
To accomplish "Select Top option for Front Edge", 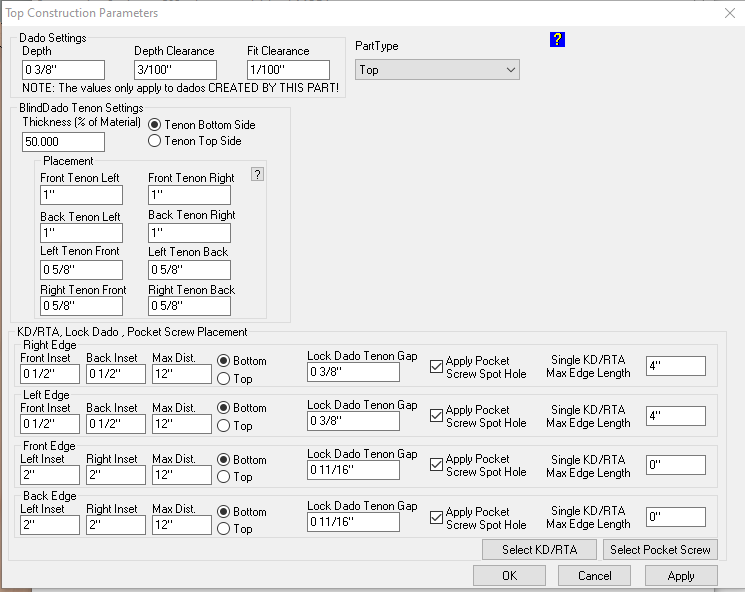I will point(223,477).
